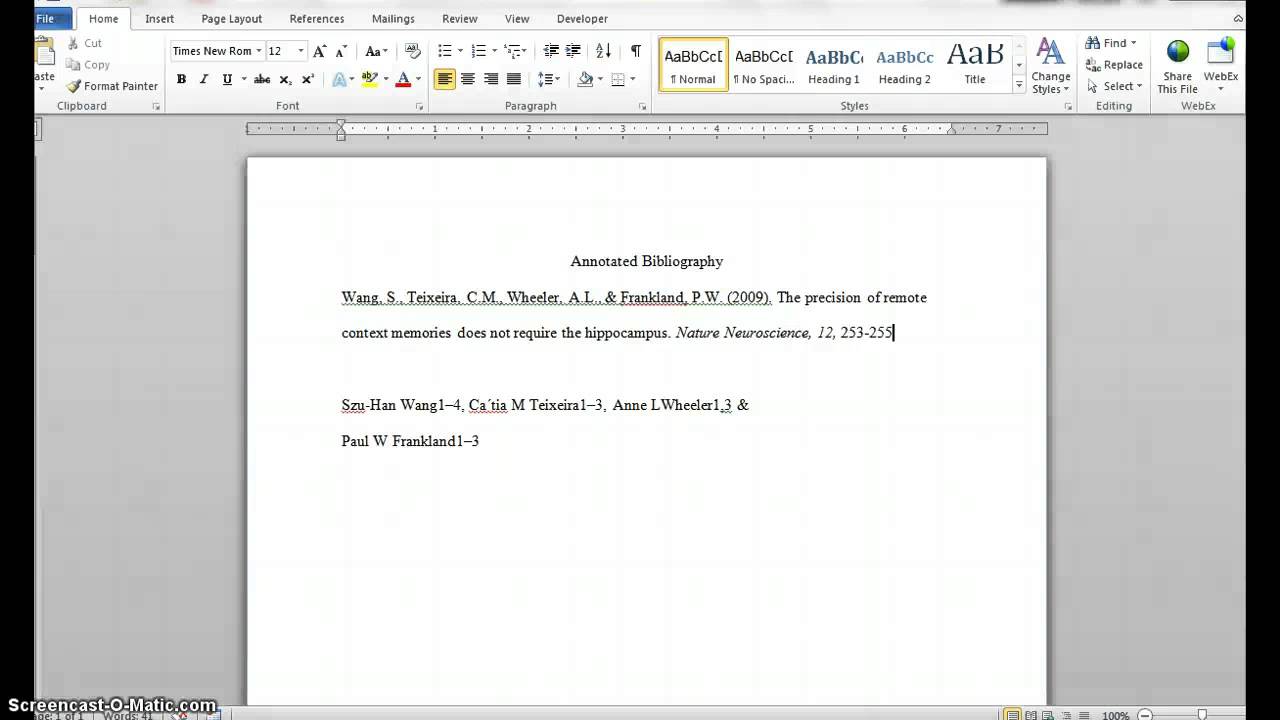
Task: Click the Clear Formatting eraser icon
Action: (412, 51)
